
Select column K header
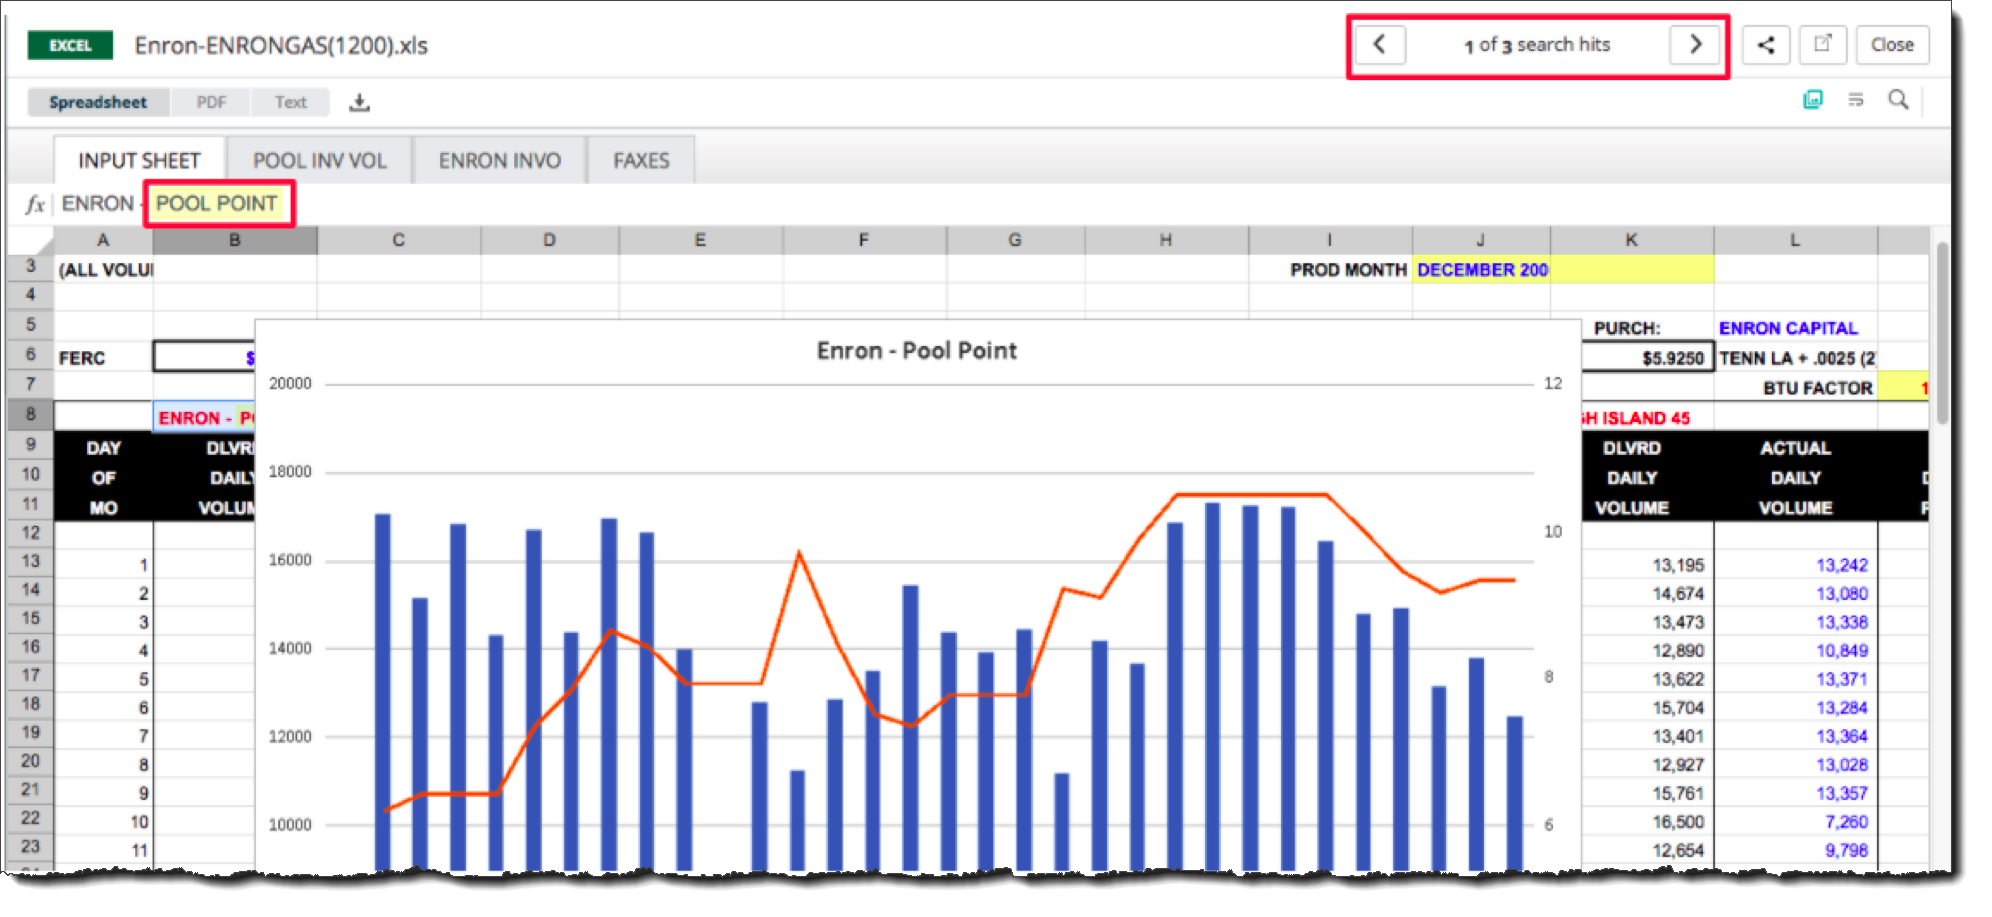coord(1632,240)
